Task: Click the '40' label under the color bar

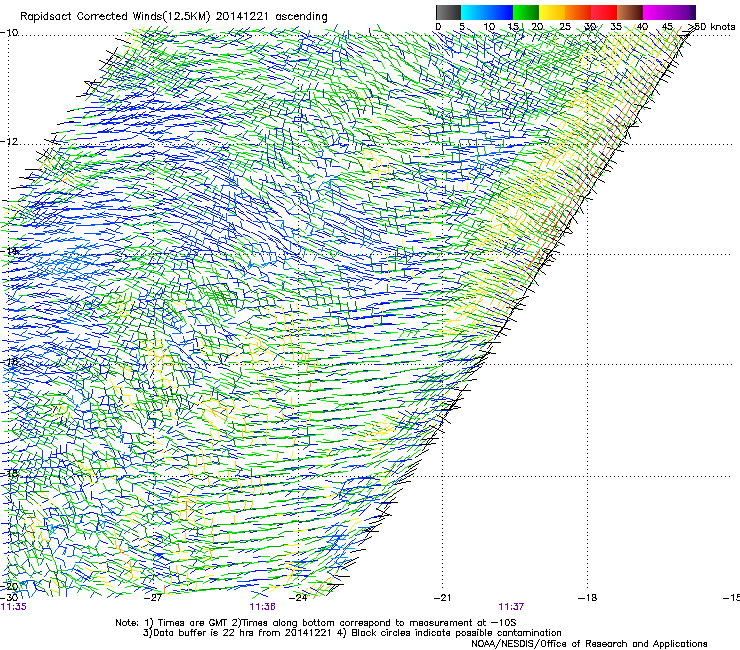Action: point(642,26)
